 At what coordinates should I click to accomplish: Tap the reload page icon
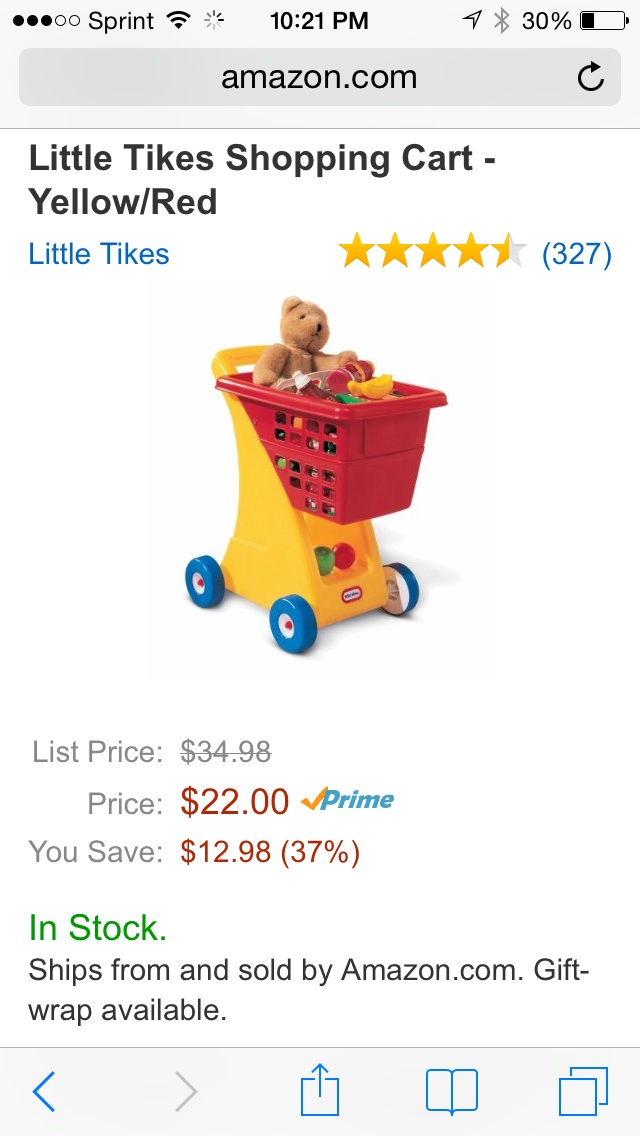[591, 77]
